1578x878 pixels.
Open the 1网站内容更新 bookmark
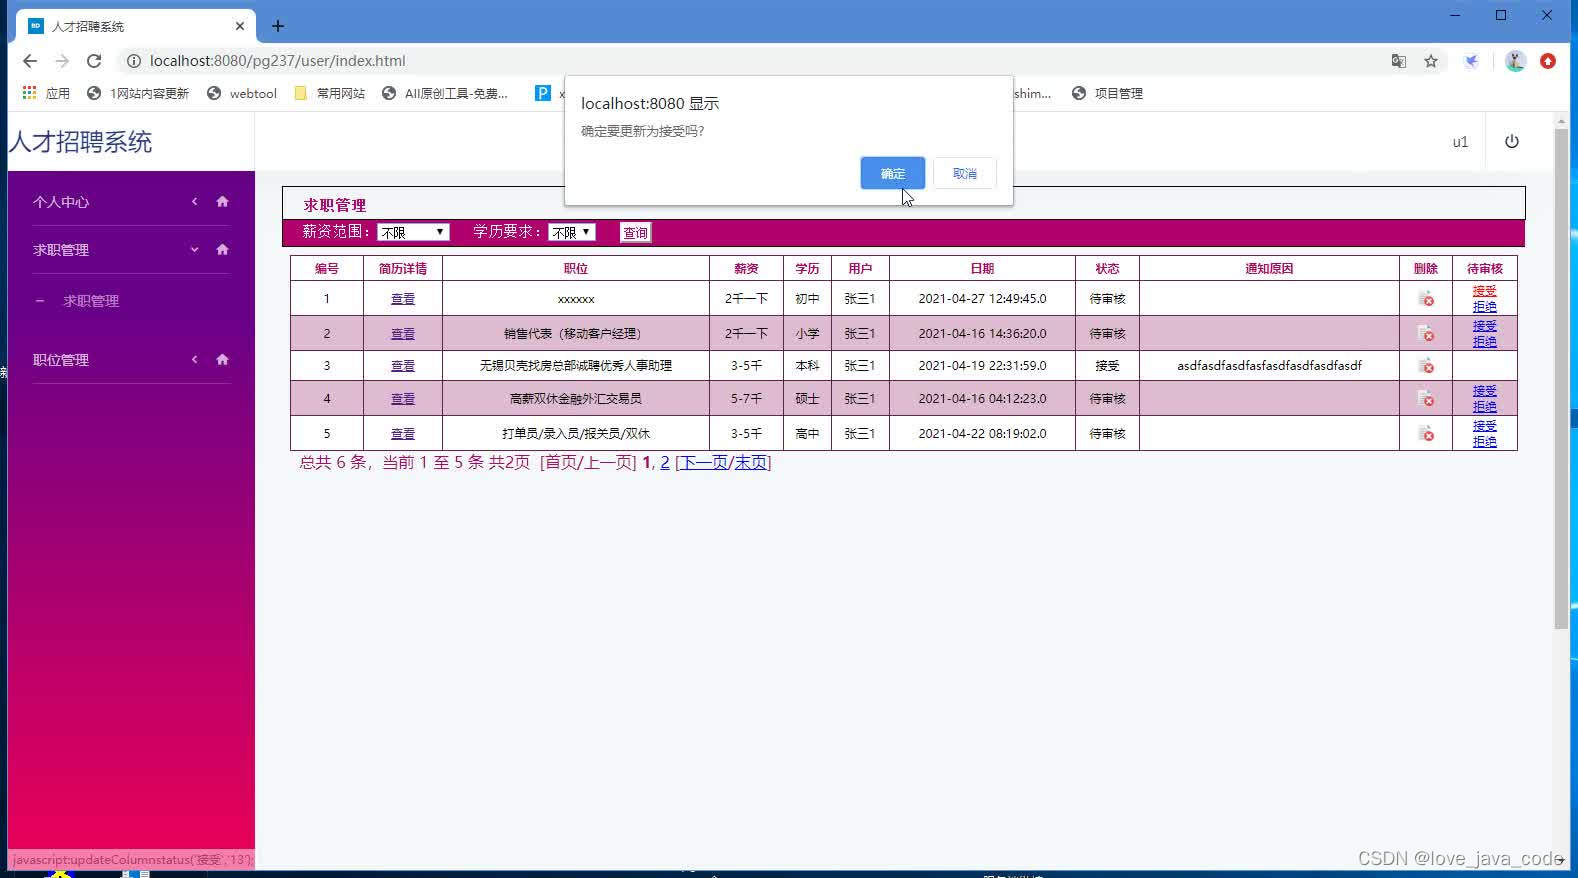[x=138, y=93]
